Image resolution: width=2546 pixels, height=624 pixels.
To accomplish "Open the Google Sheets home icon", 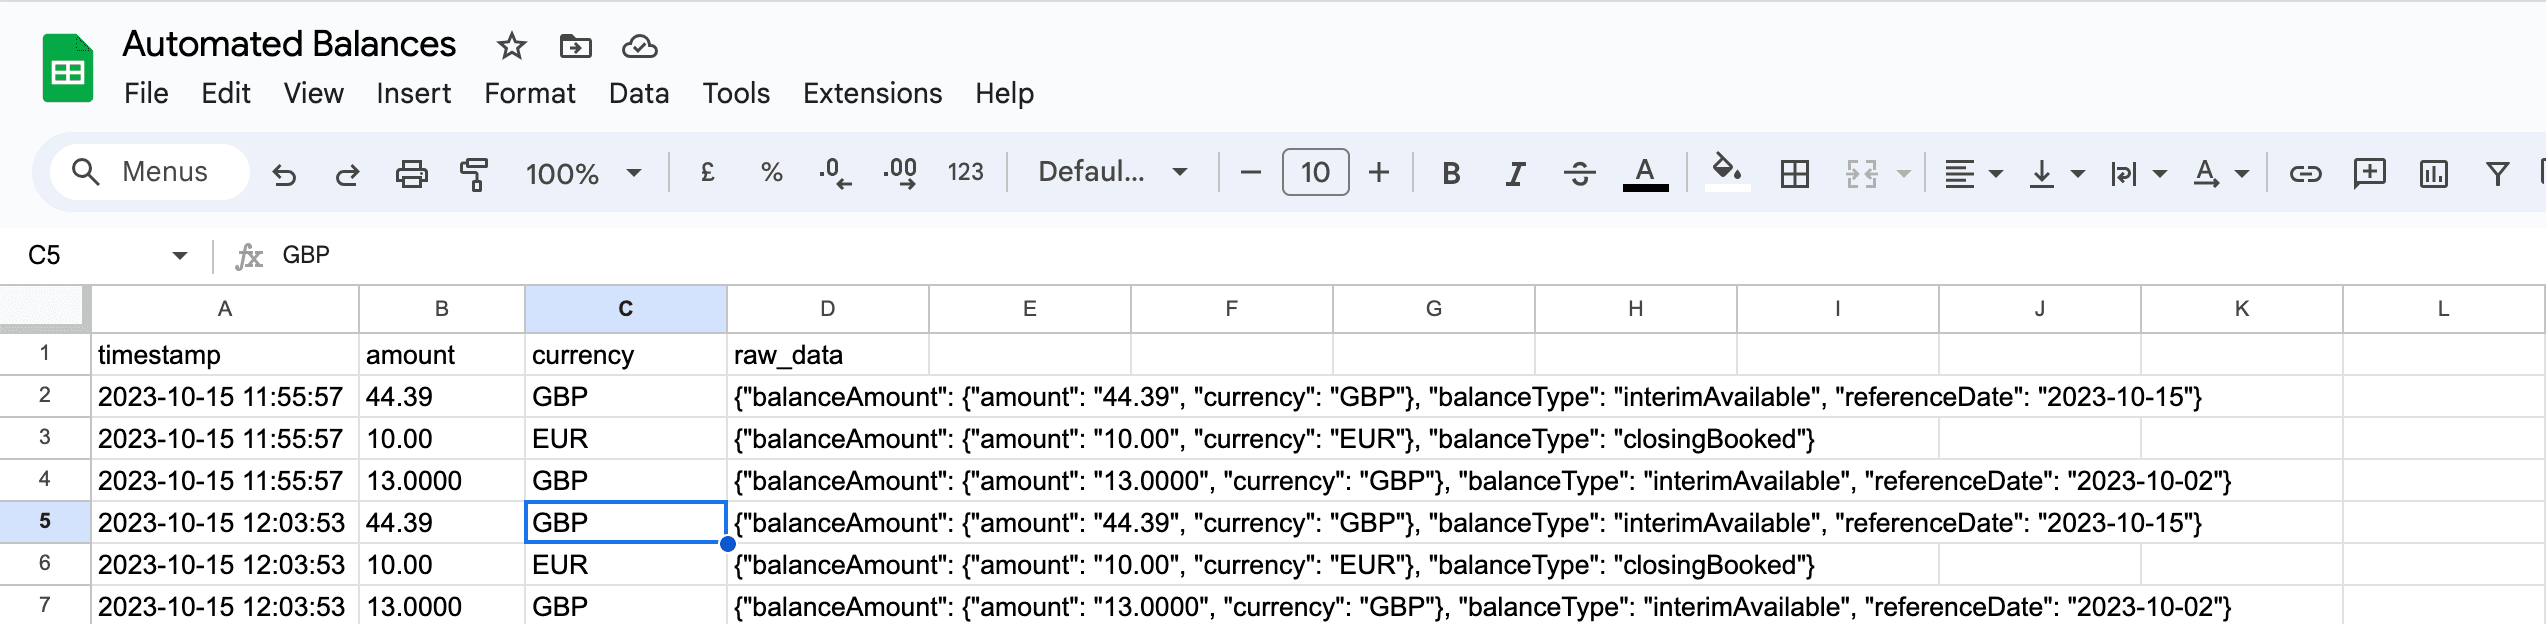I will (x=67, y=69).
